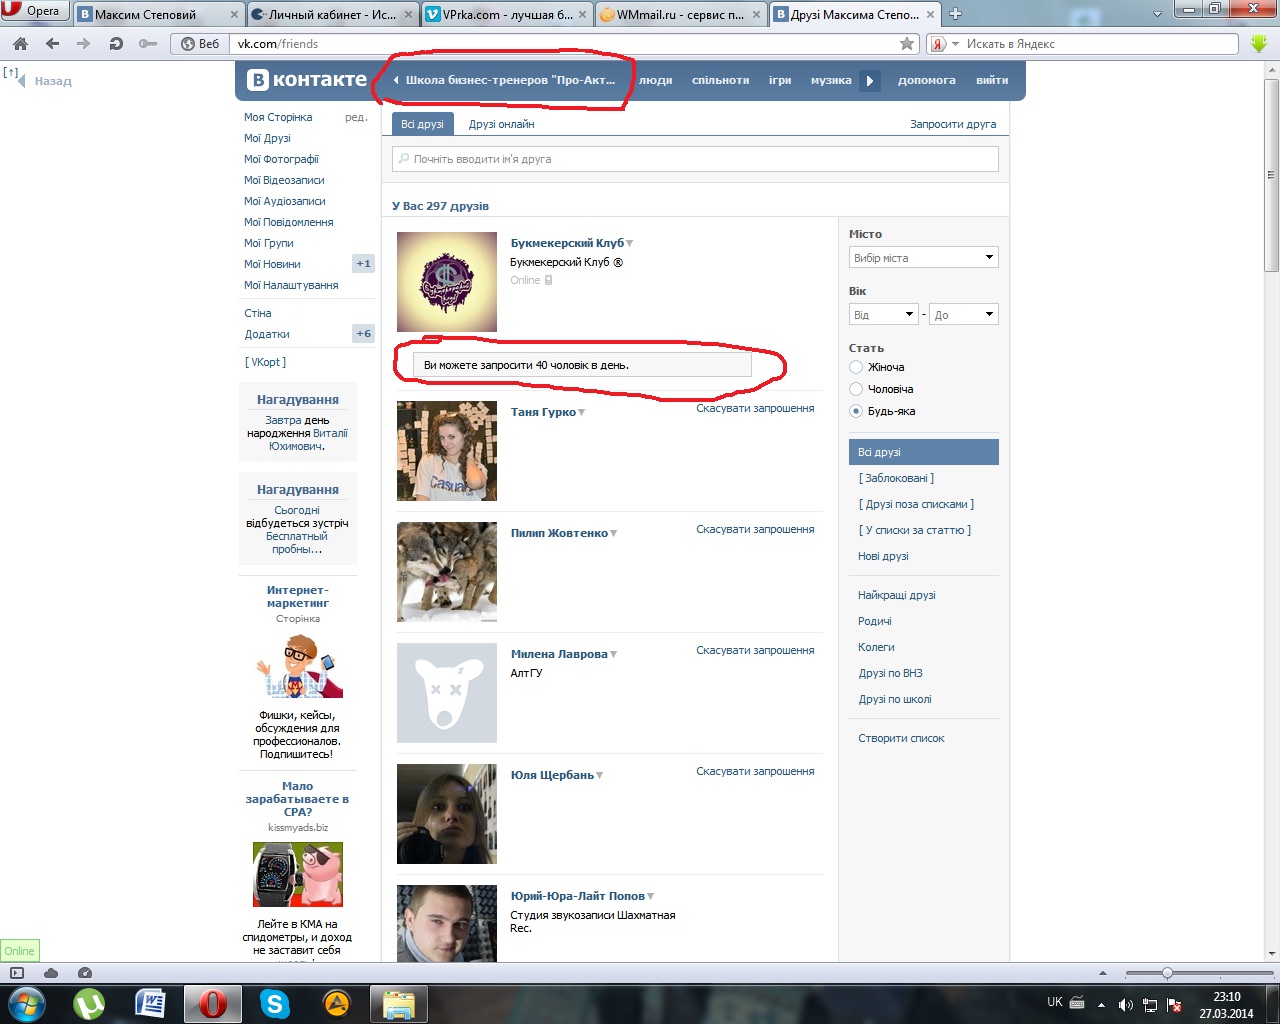Click the +6 counter next to Додатки

tap(364, 334)
